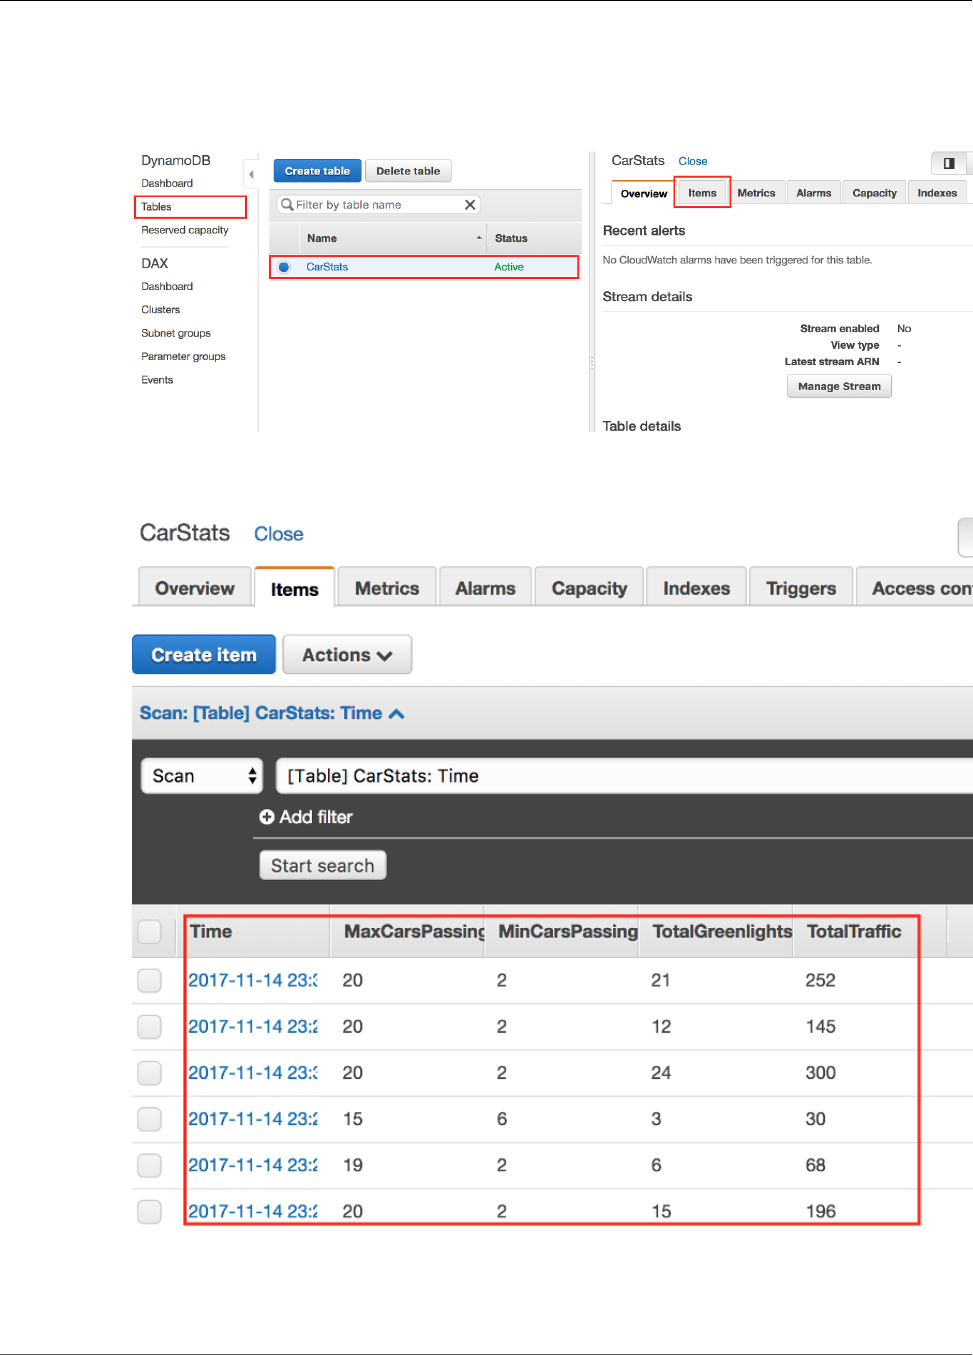Click the Create table button

[x=317, y=171]
